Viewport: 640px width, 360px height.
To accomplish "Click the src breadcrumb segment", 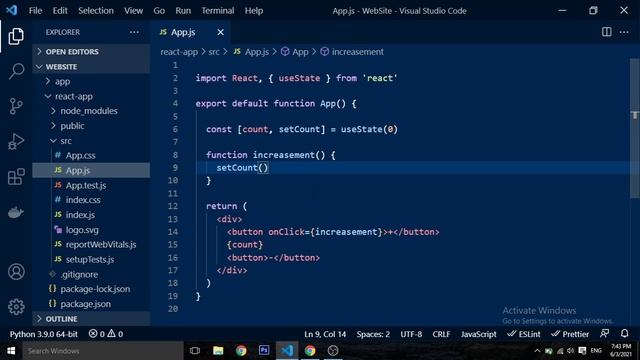I will (x=214, y=52).
